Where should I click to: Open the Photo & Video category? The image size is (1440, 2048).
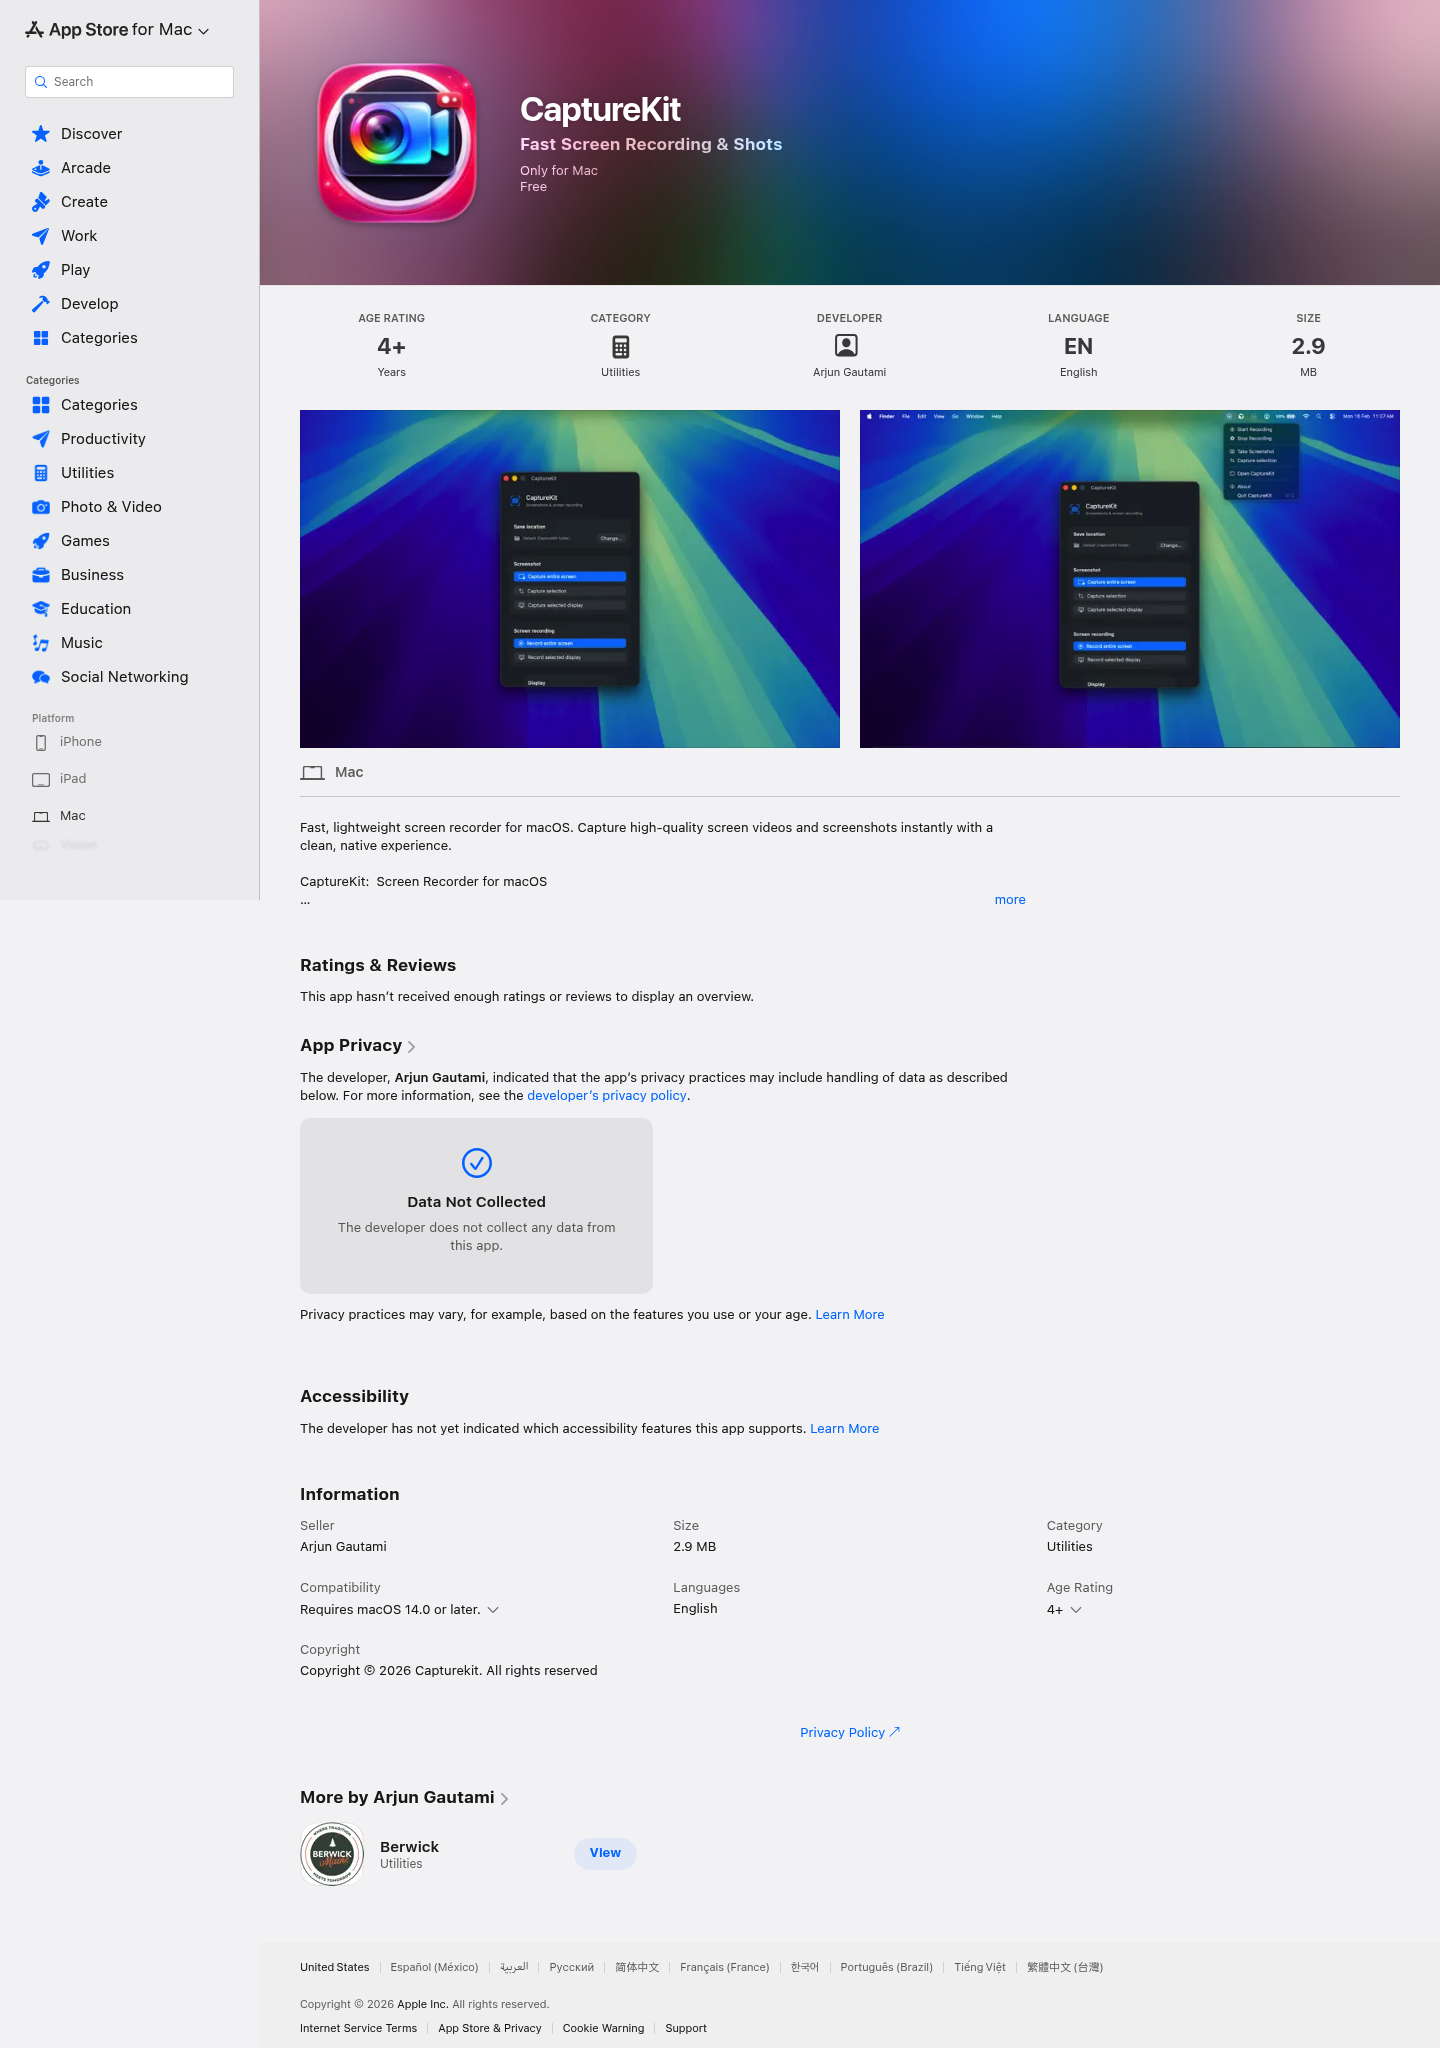[x=130, y=507]
